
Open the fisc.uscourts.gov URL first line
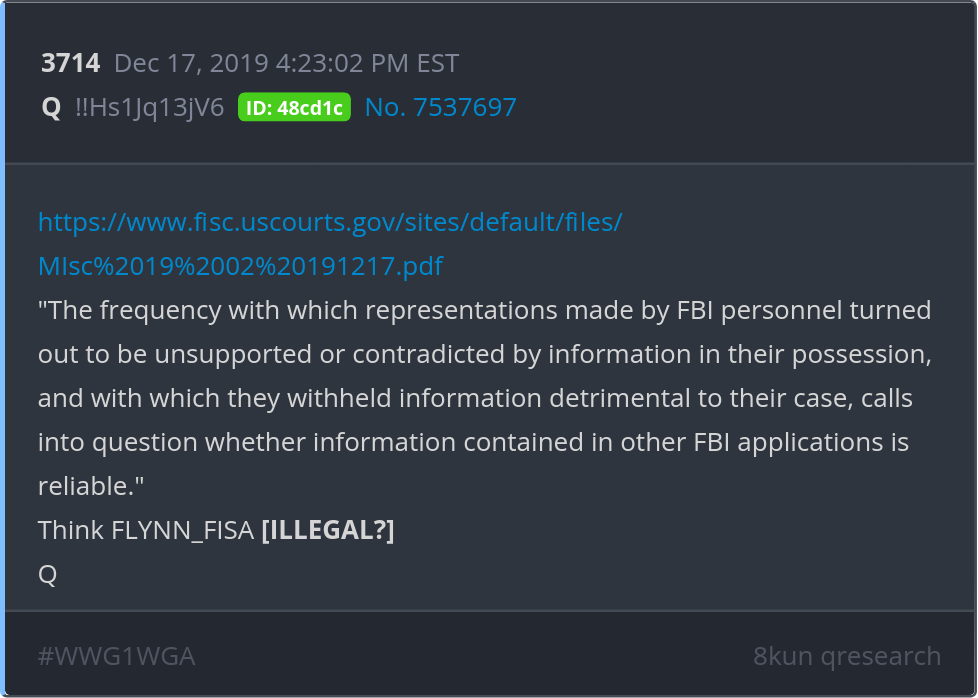(329, 222)
